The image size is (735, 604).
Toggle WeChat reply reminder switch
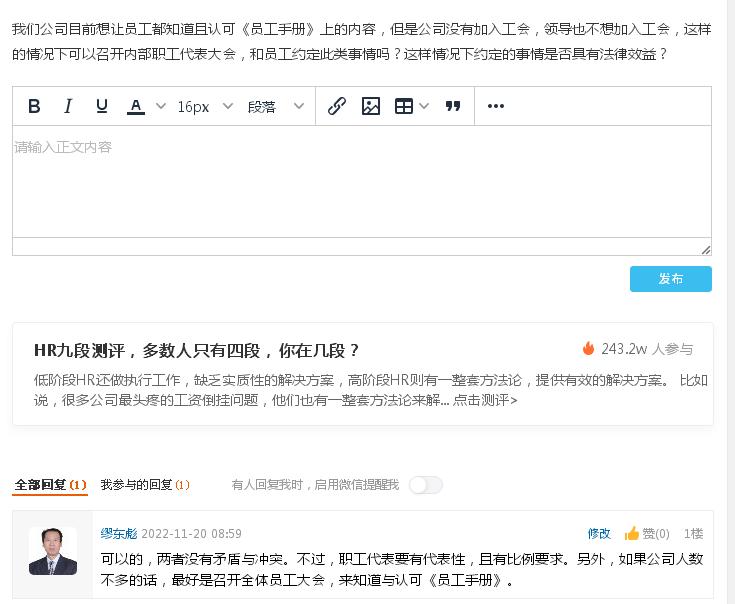pyautogui.click(x=426, y=485)
